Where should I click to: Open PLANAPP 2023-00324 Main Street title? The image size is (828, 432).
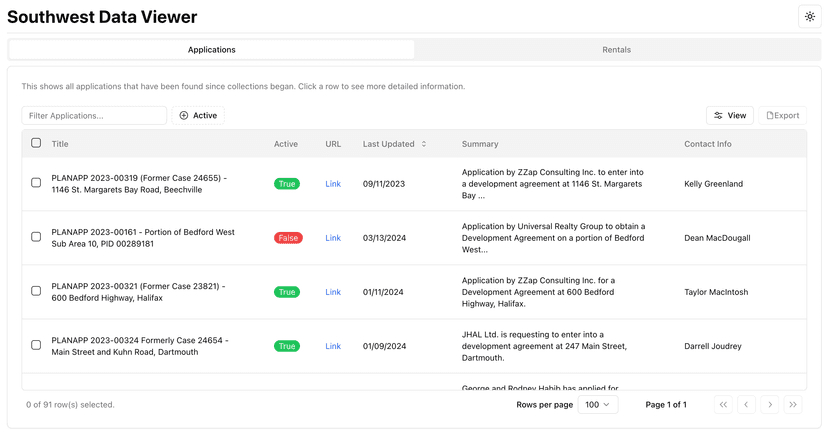coord(139,346)
